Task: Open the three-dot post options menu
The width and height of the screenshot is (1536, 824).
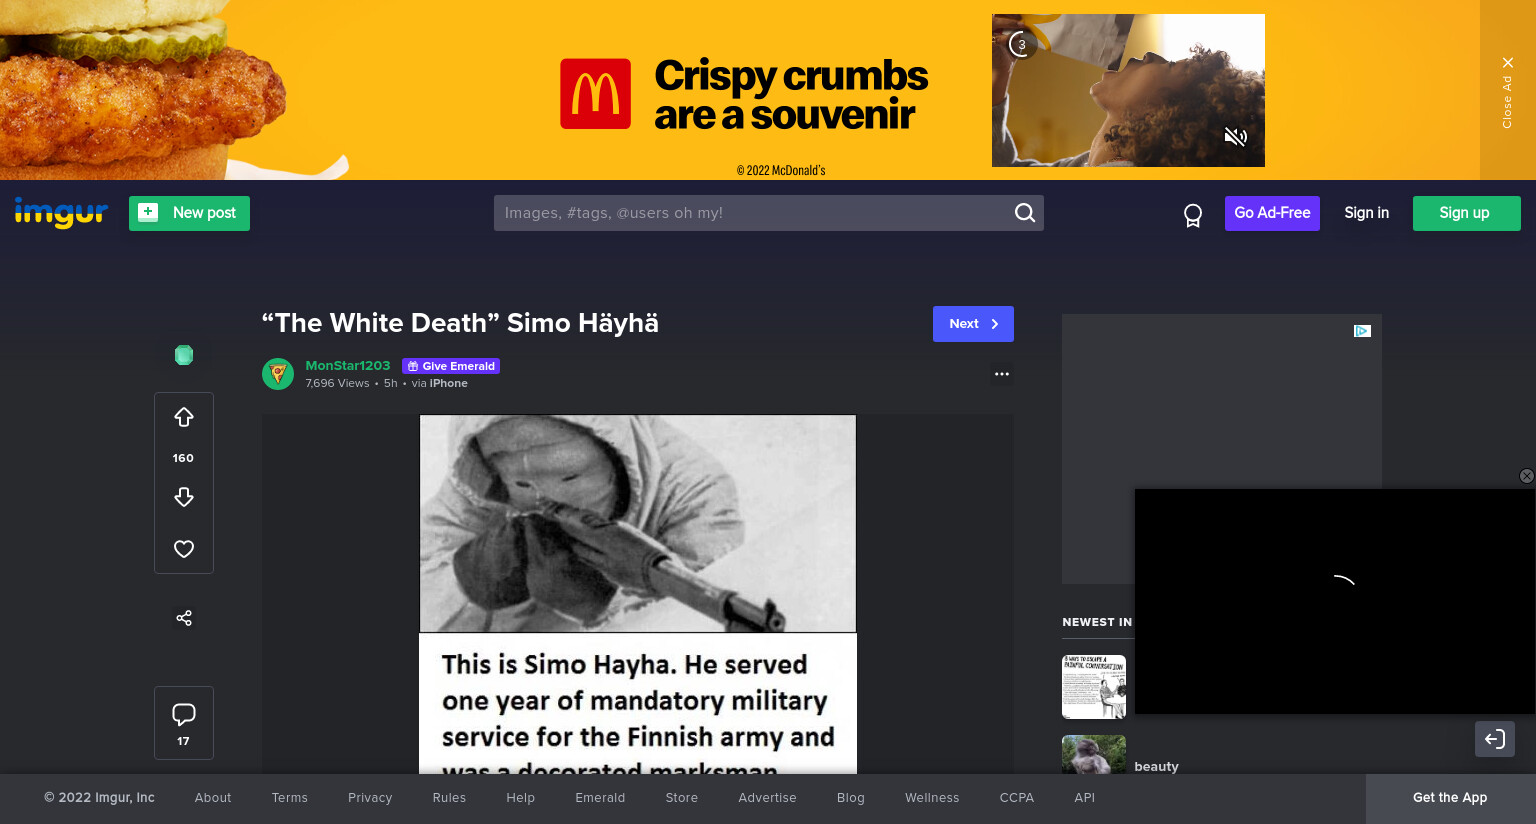Action: tap(1002, 374)
